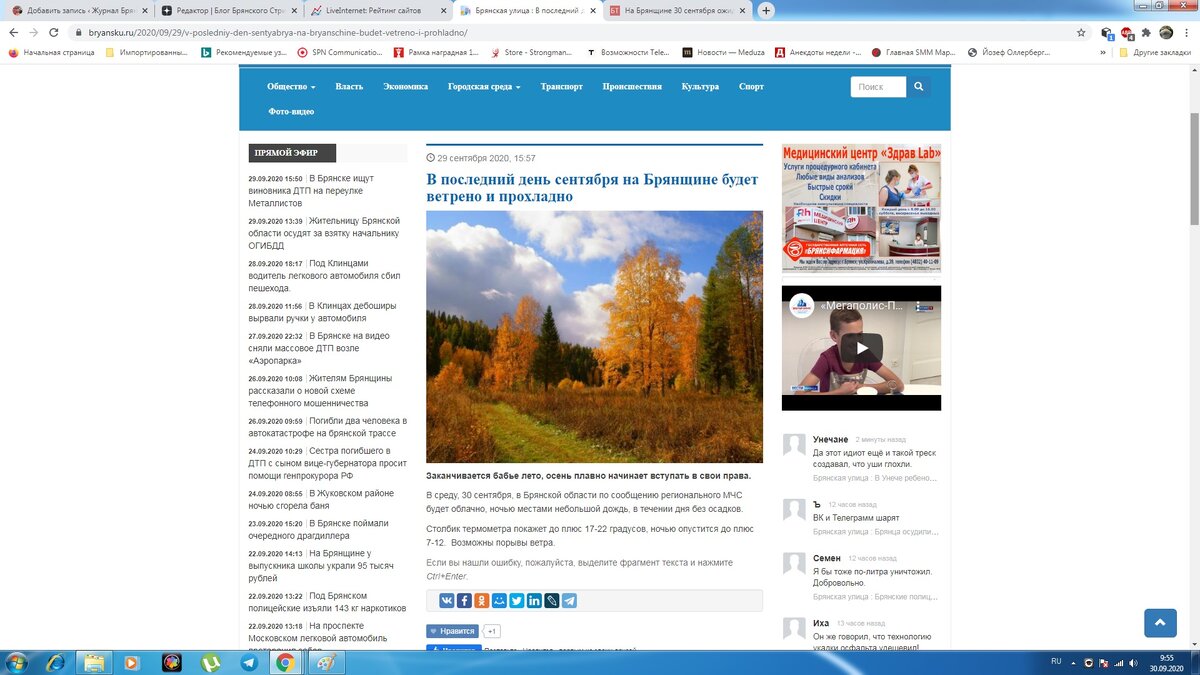Open Культура section
Viewport: 1200px width, 675px height.
(x=700, y=87)
